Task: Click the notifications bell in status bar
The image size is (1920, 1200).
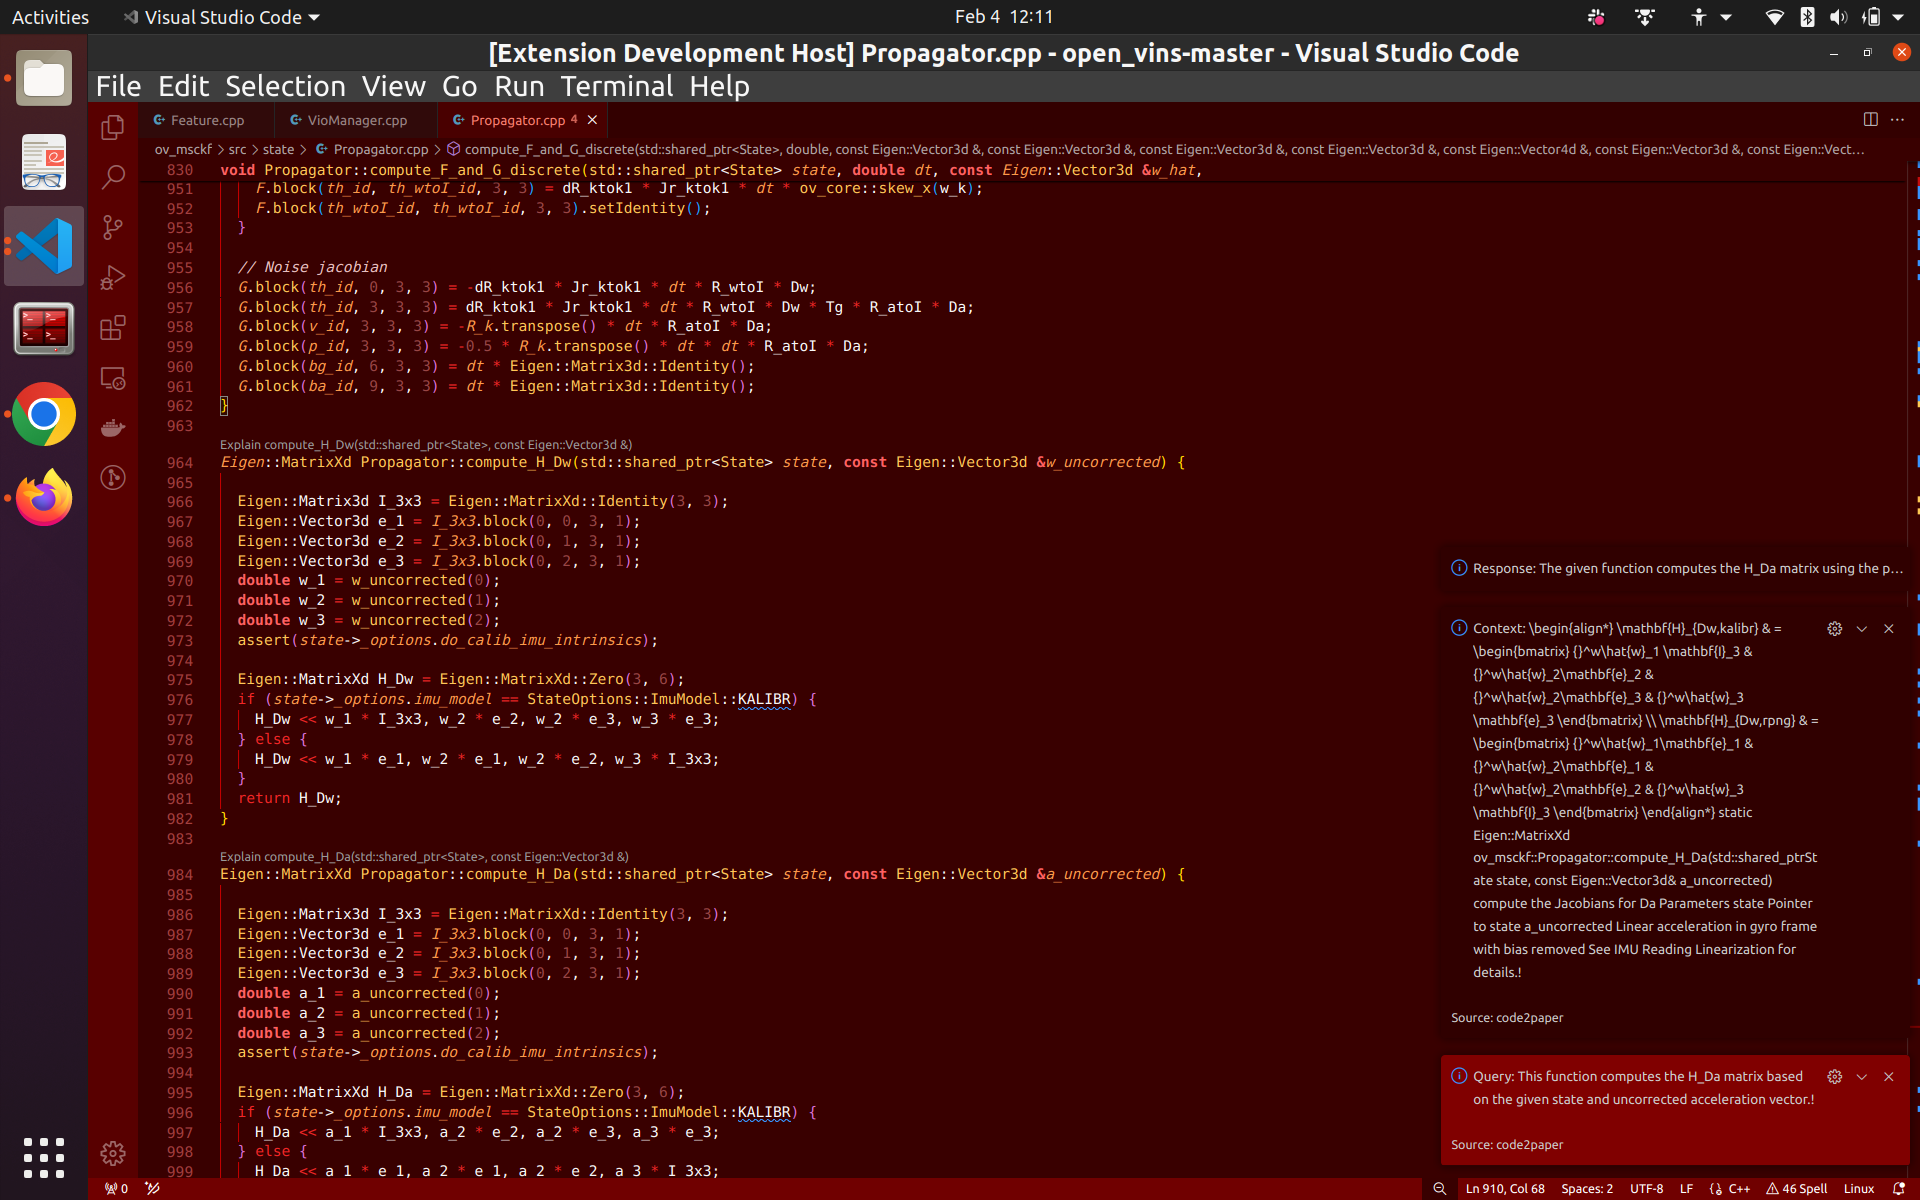Action: 1898,1189
